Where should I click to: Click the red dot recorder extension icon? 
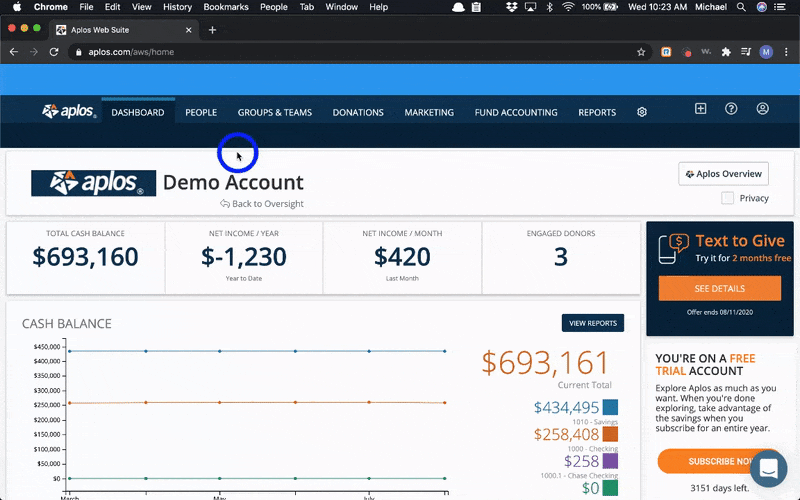(687, 52)
